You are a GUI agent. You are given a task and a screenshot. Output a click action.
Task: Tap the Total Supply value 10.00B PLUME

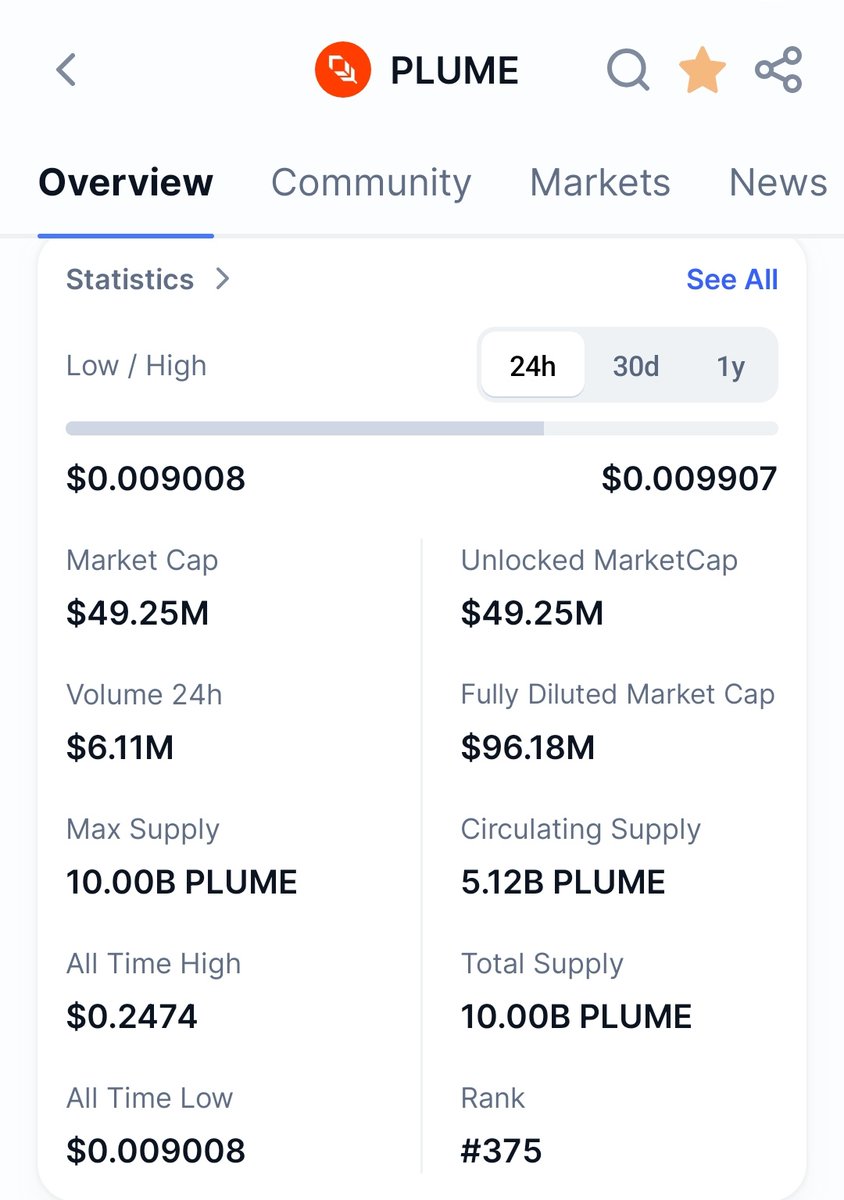(576, 1017)
